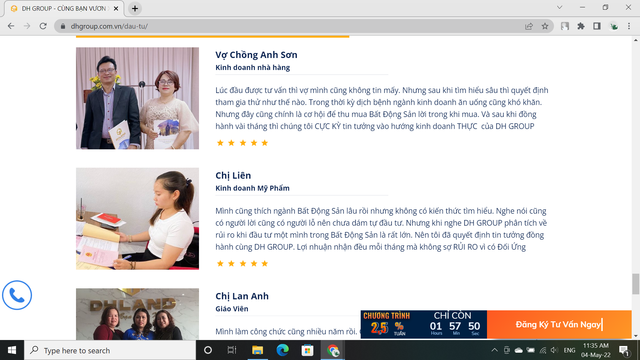Open the tab search chevron
This screenshot has height=360, width=640.
pos(560,7)
